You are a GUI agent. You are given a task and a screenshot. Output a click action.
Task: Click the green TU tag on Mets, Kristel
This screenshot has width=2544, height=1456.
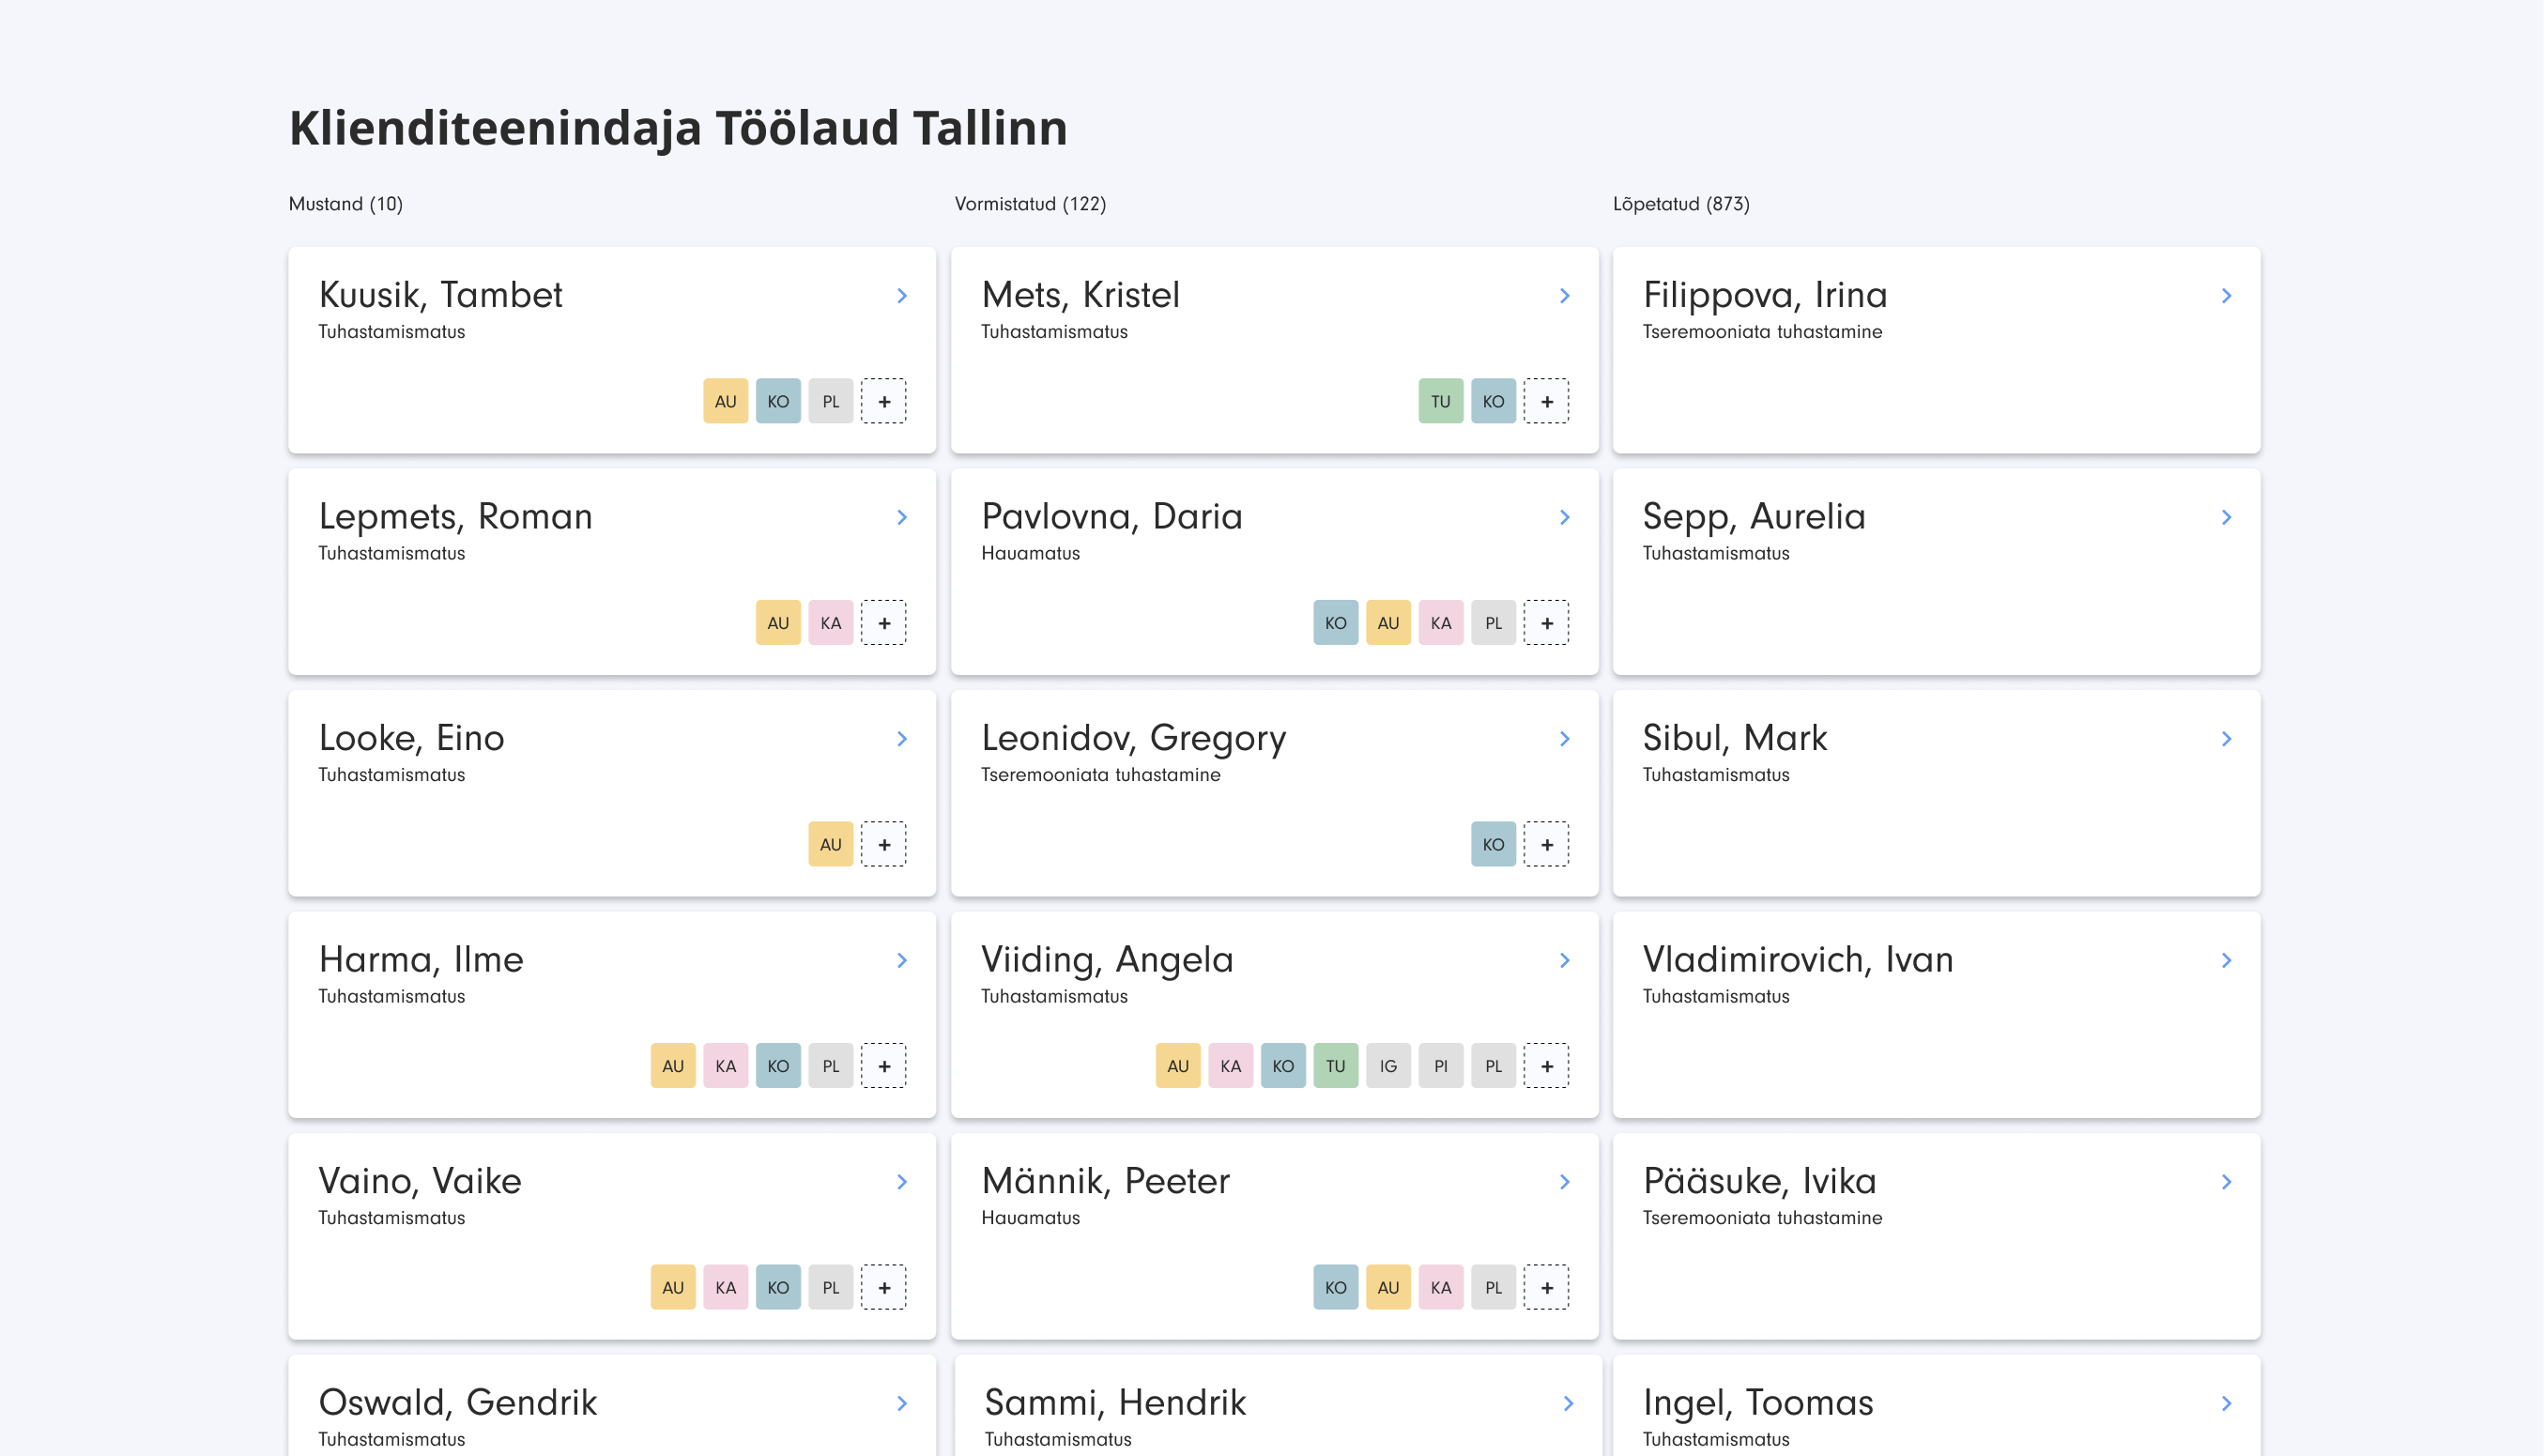coord(1440,401)
